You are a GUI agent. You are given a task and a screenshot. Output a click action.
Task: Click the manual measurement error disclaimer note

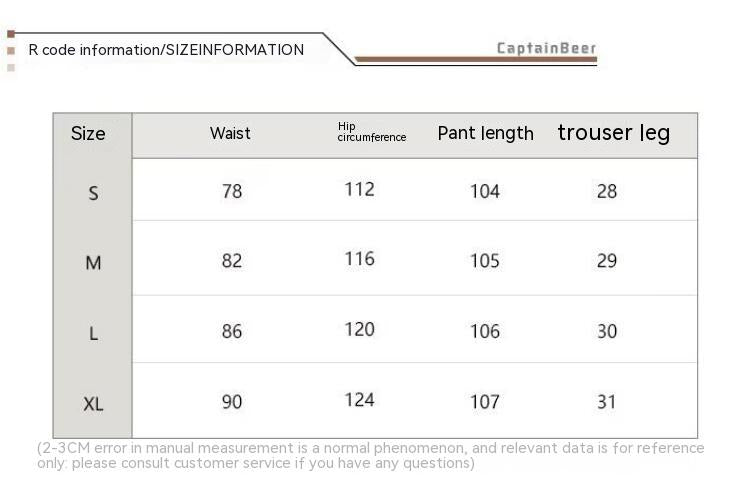coord(370,455)
